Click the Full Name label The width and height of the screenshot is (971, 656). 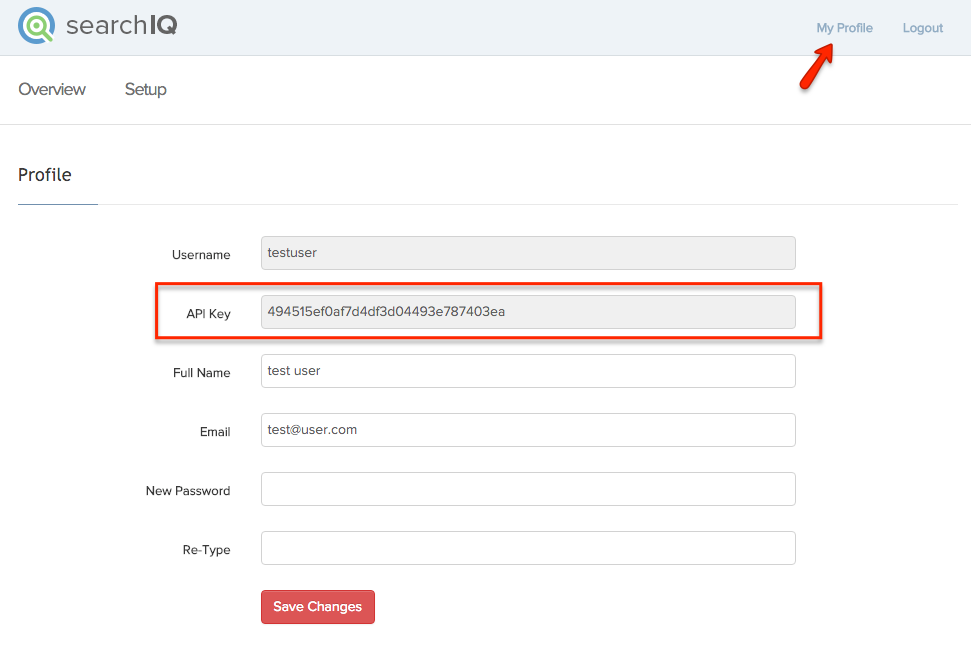click(201, 373)
